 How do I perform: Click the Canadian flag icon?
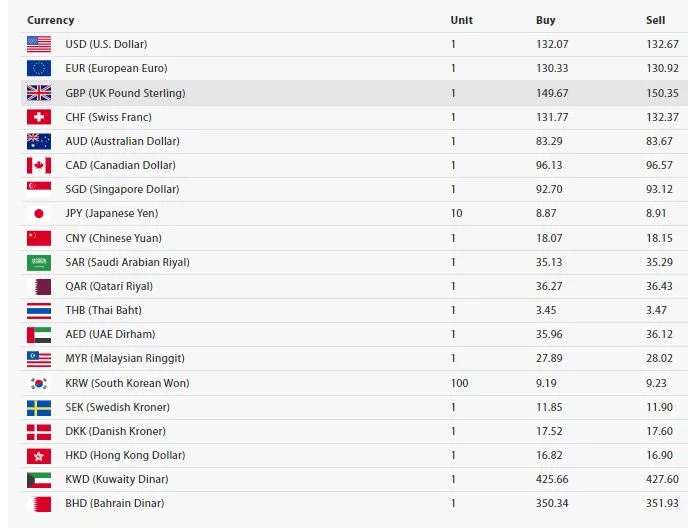coord(39,165)
